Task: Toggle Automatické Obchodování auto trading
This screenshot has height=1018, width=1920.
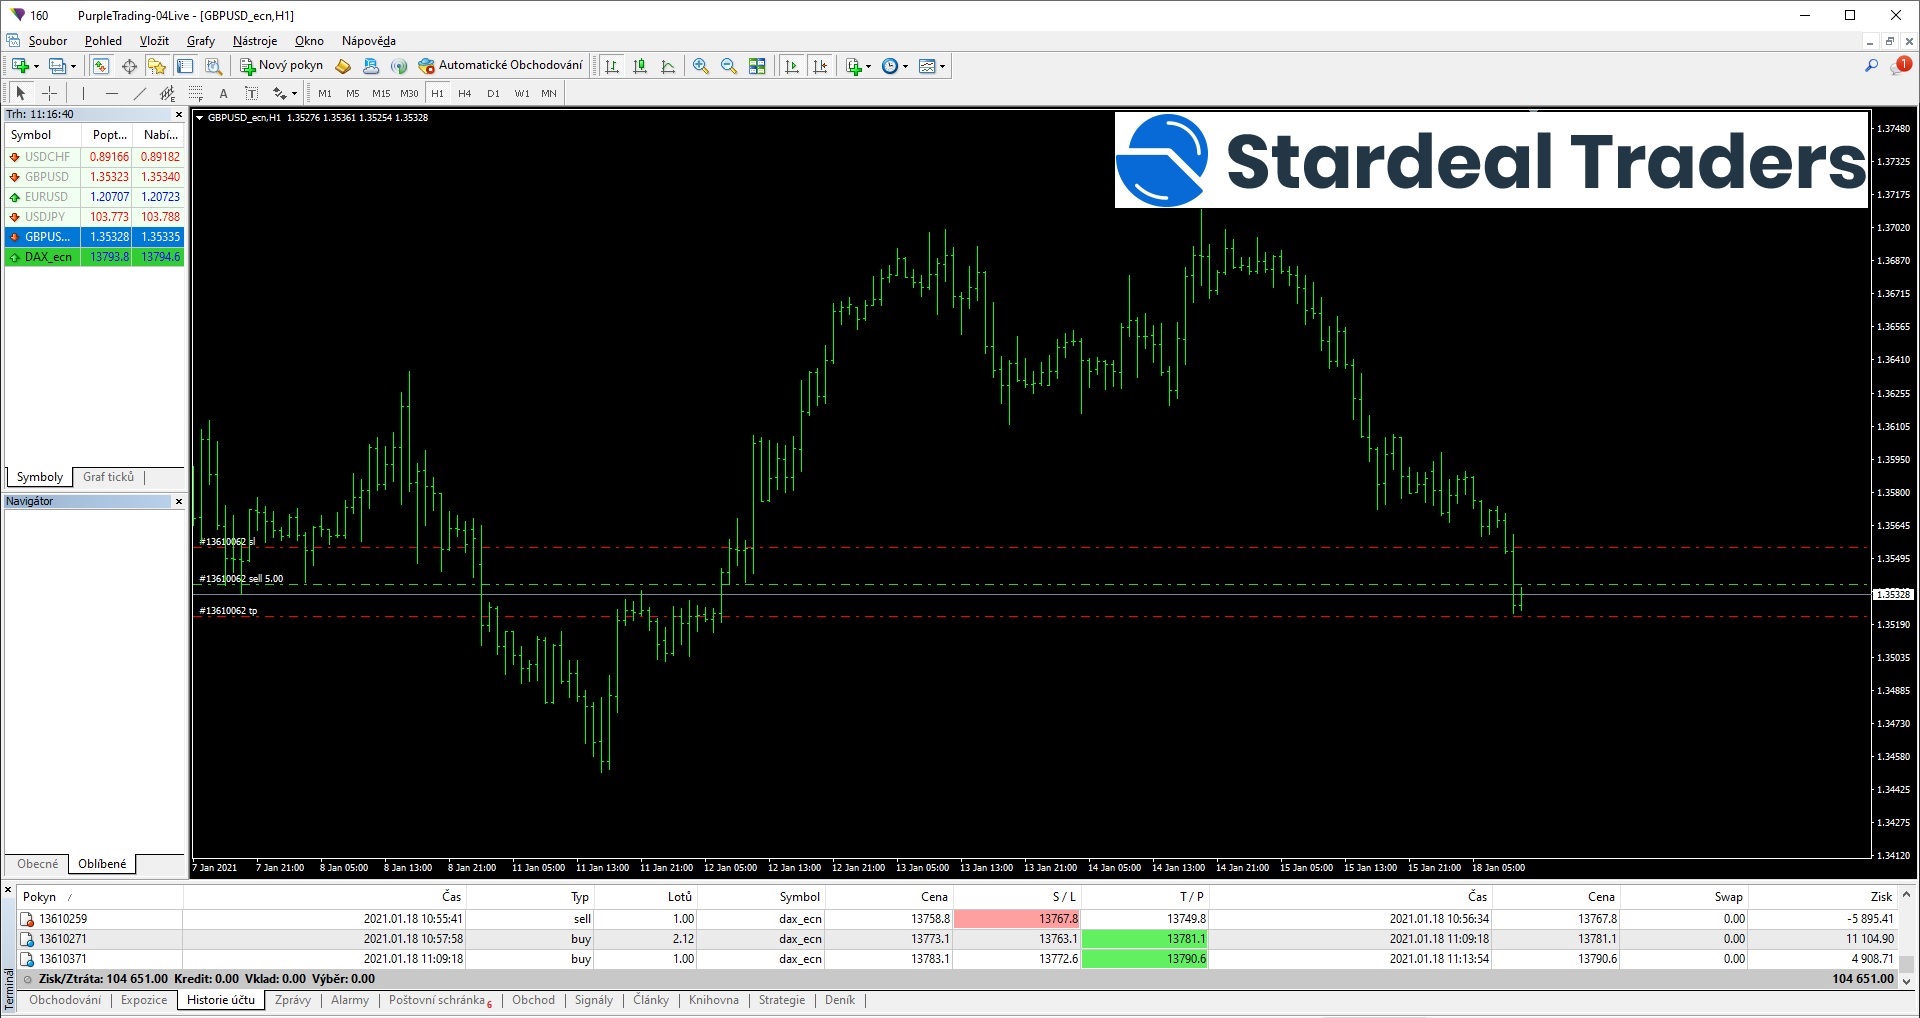Action: tap(500, 65)
